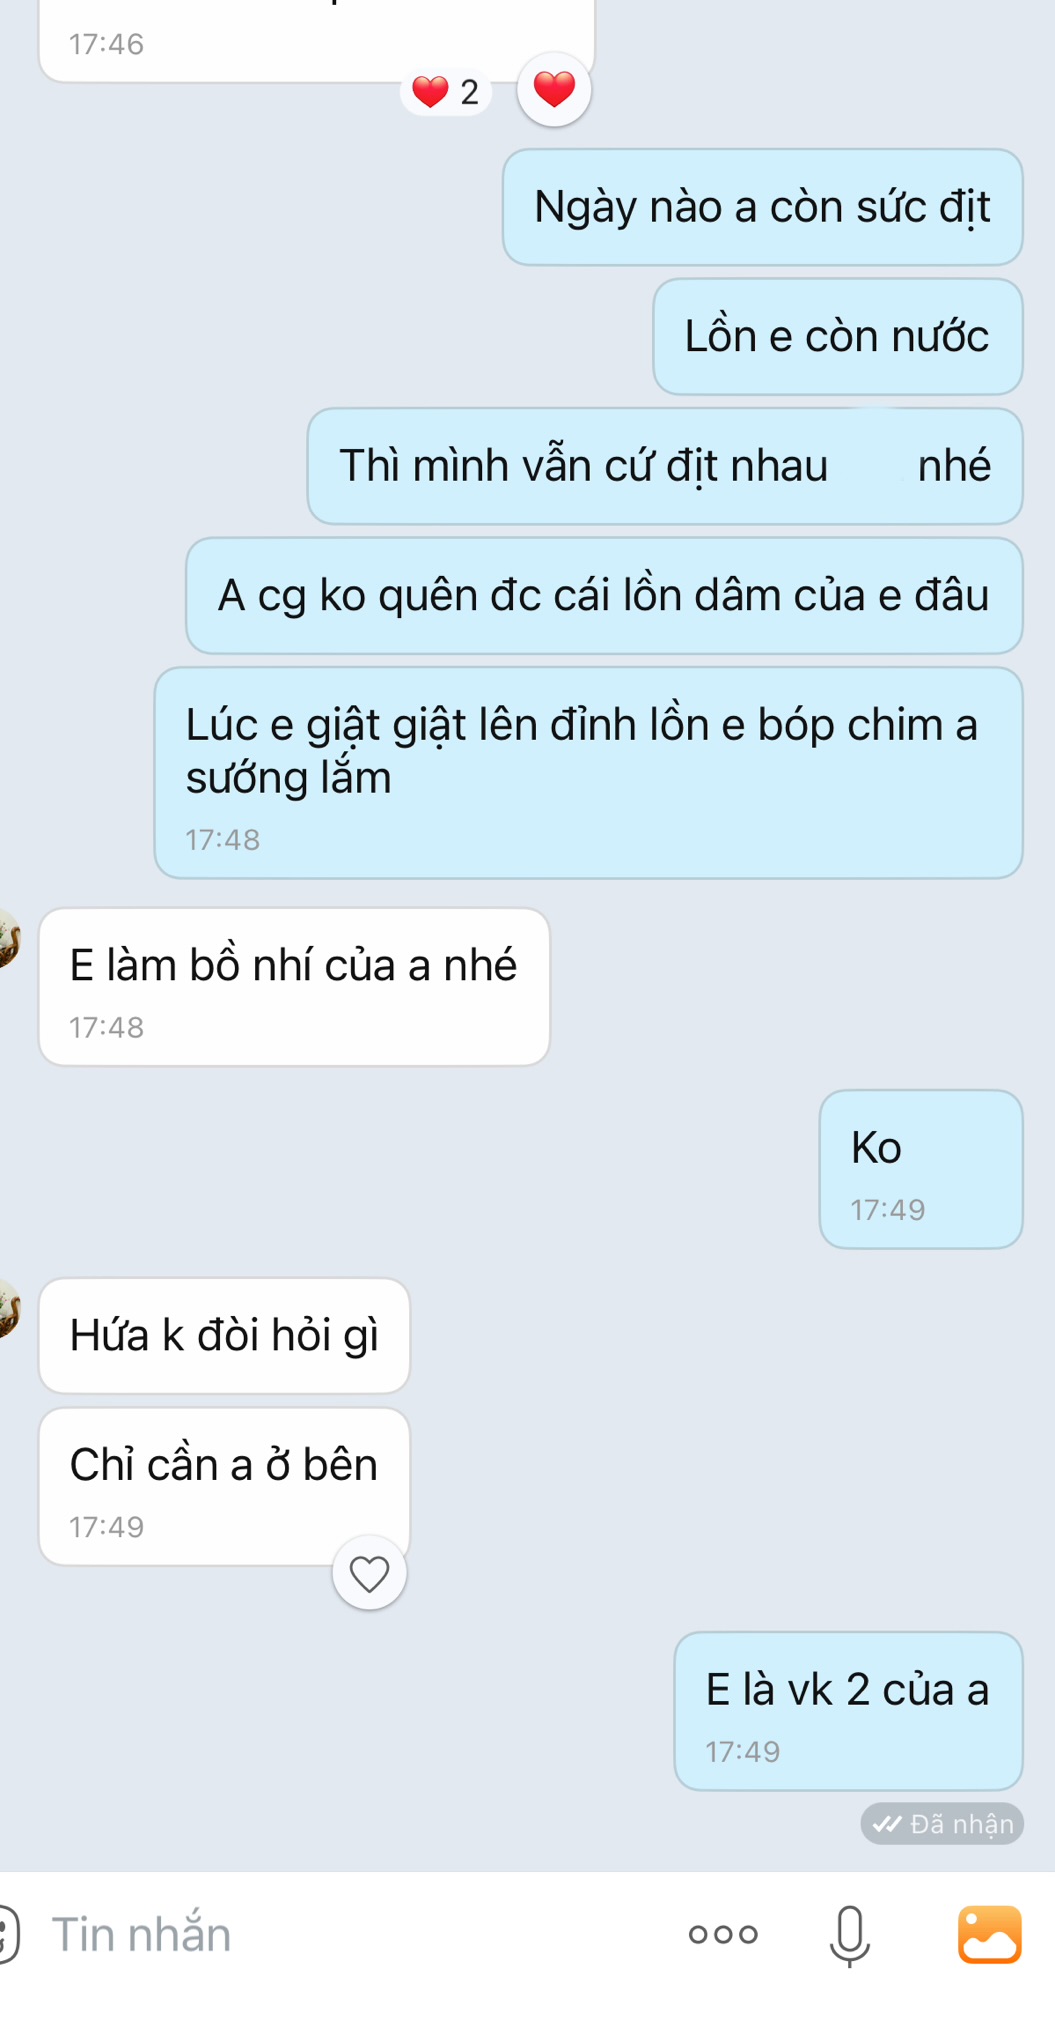Screen dimensions: 1055x2031
Task: Select the 'Chỉ cần a ở bên' bubble
Action: click(x=224, y=1487)
